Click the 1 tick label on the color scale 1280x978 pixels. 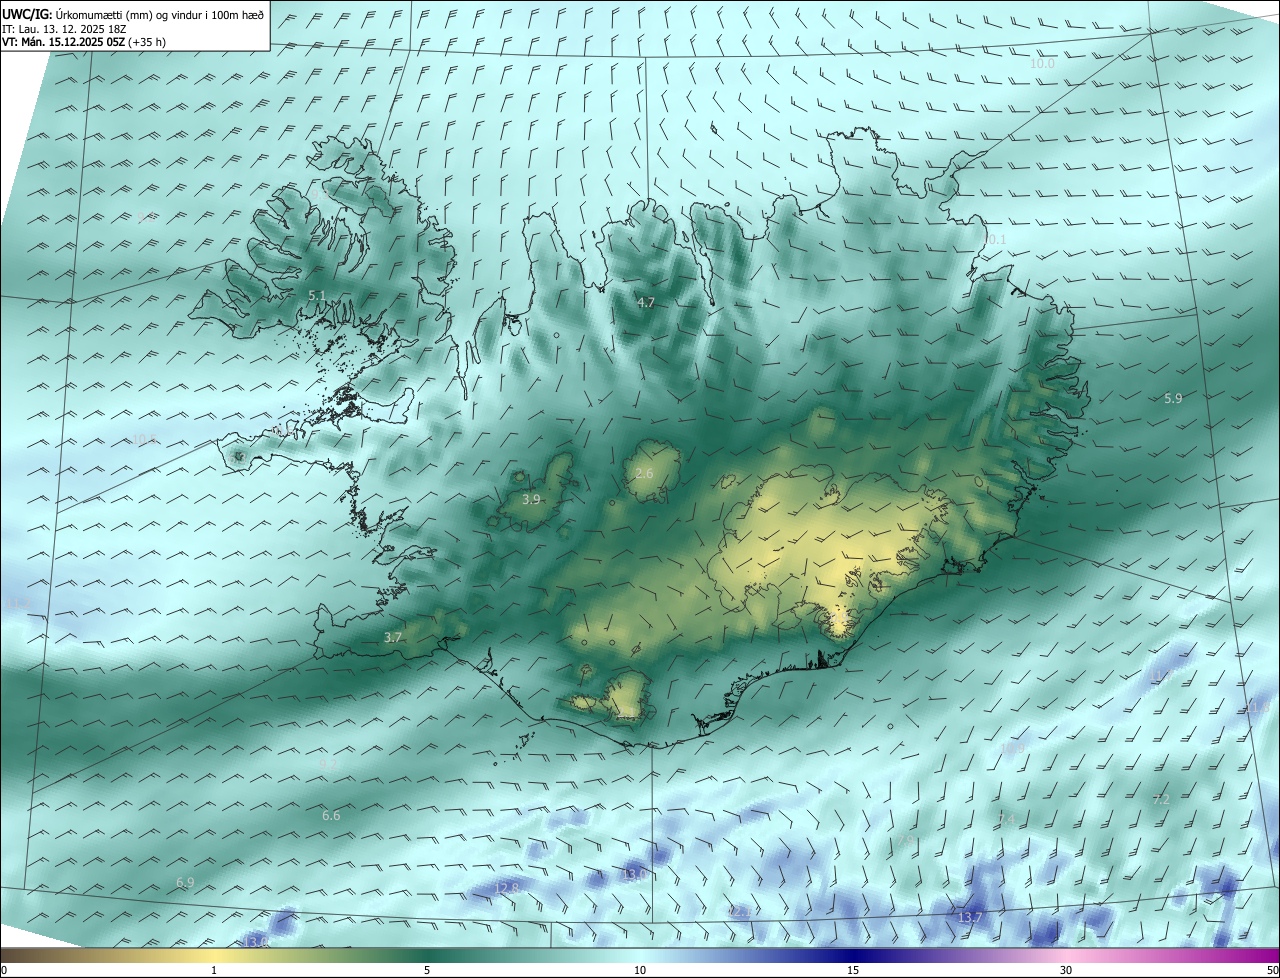tap(214, 971)
